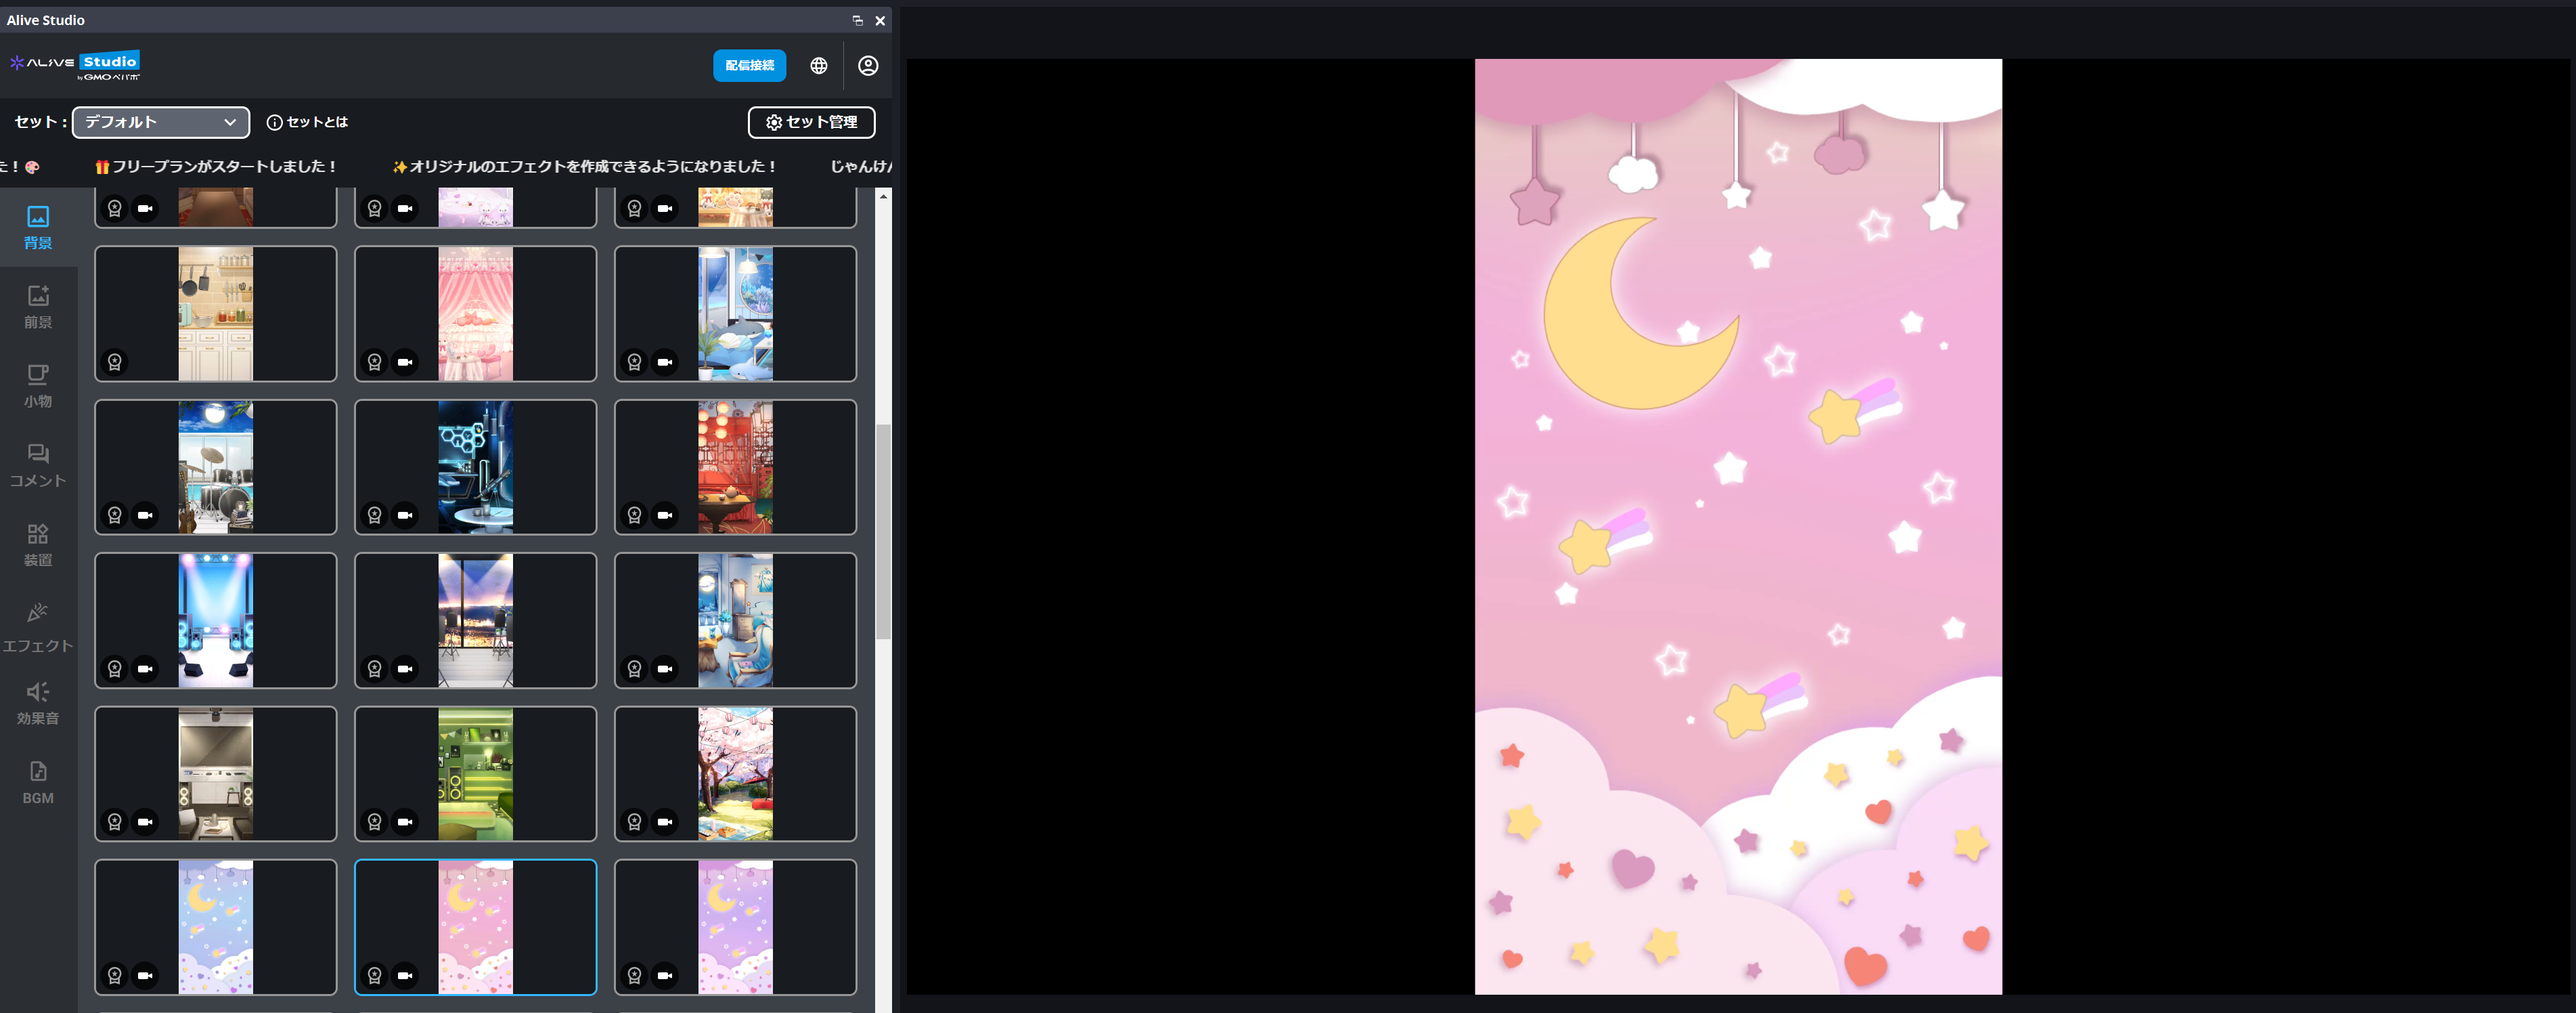Click the 配信接続 button
Image resolution: width=2576 pixels, height=1013 pixels.
click(749, 66)
